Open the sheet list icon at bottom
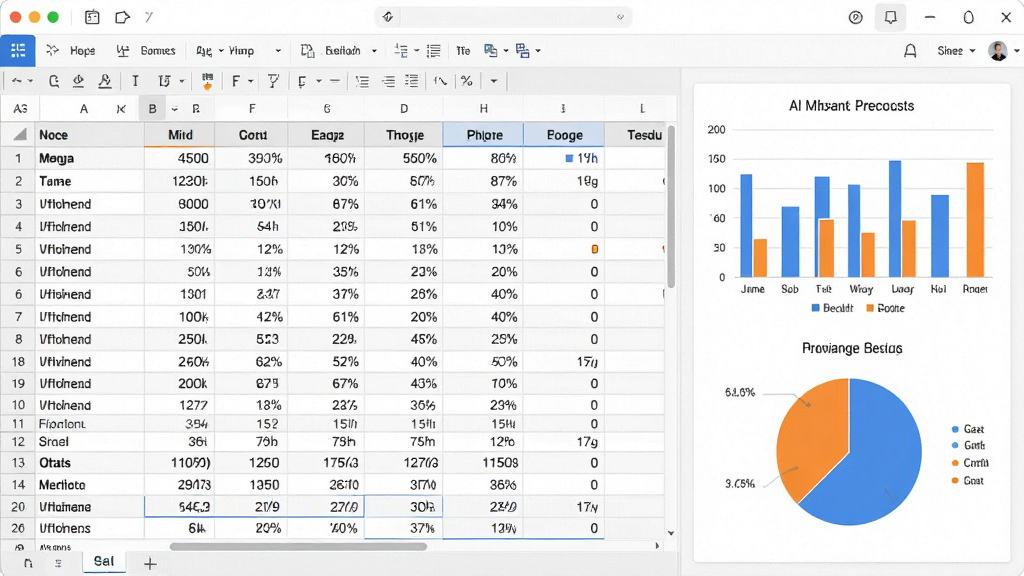Viewport: 1024px width, 576px height. click(x=59, y=563)
